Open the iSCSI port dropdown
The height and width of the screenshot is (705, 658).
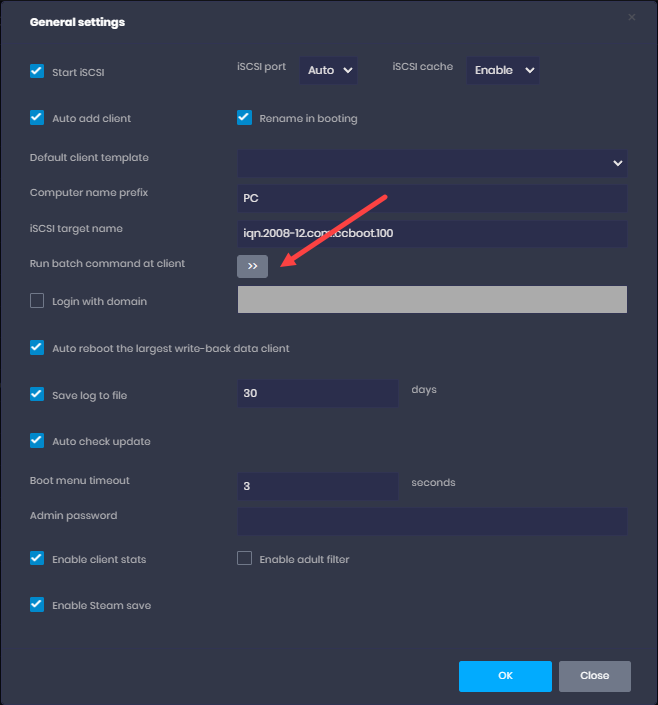pos(328,70)
